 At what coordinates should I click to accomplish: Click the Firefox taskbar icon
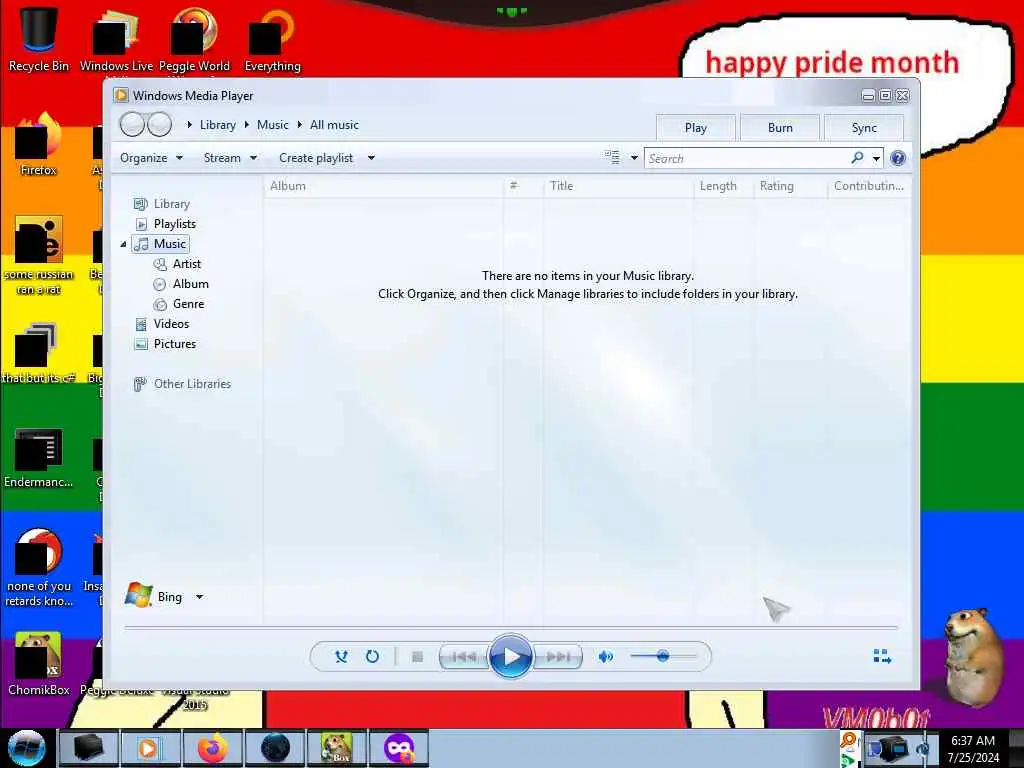click(212, 748)
